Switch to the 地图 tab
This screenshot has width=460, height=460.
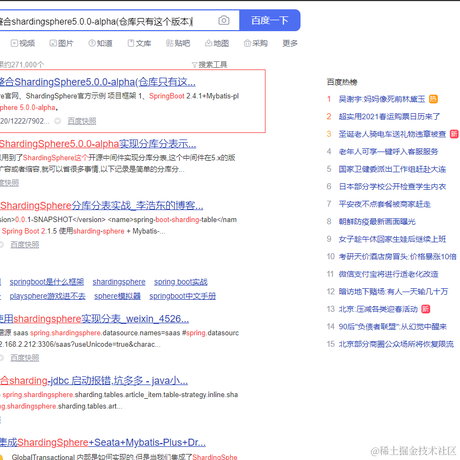tap(217, 43)
